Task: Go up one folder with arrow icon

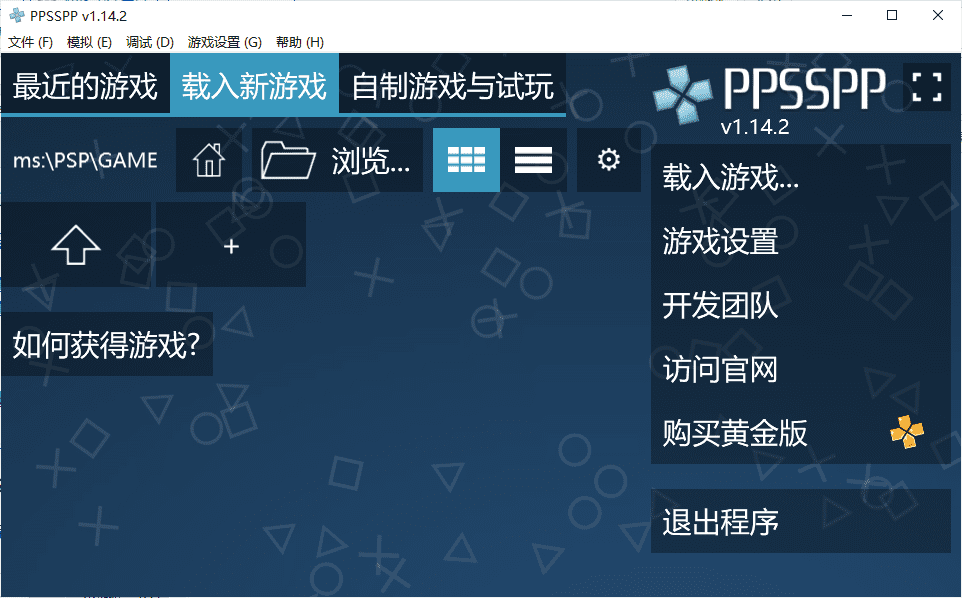Action: (76, 245)
